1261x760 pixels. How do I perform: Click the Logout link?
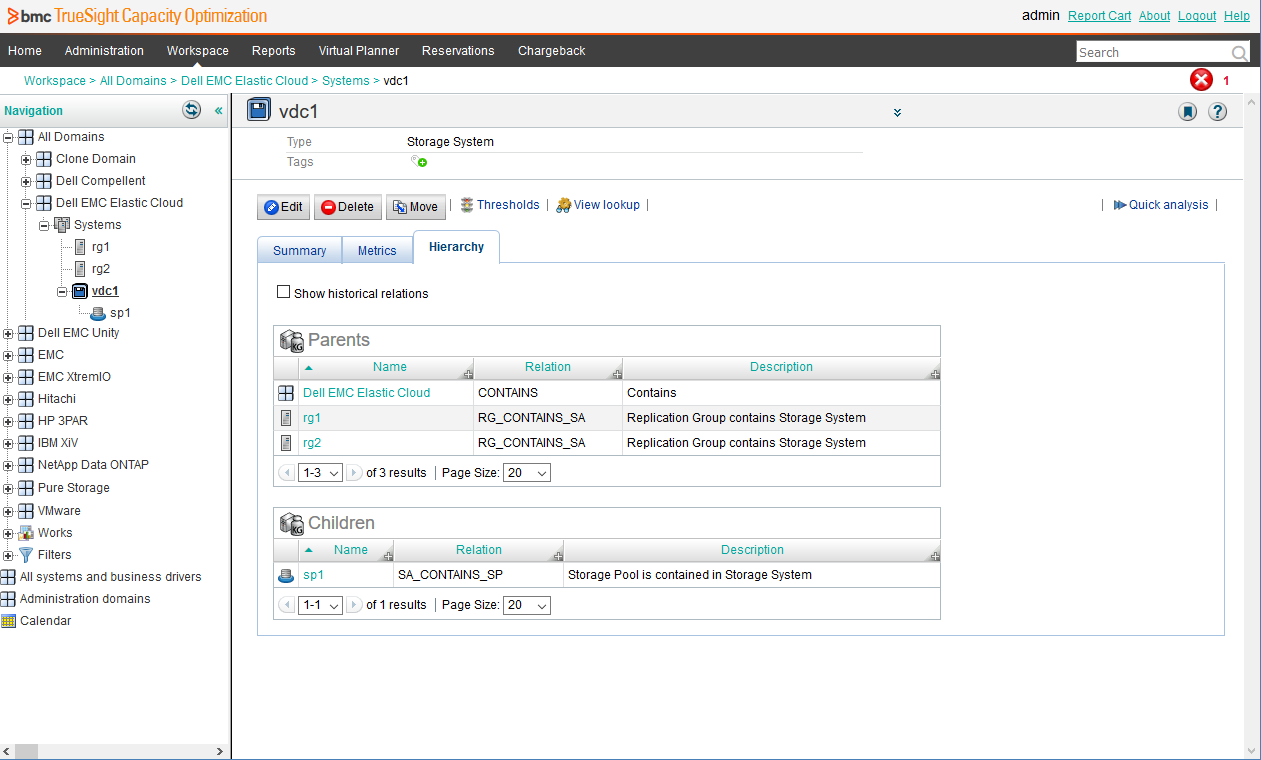[1197, 16]
